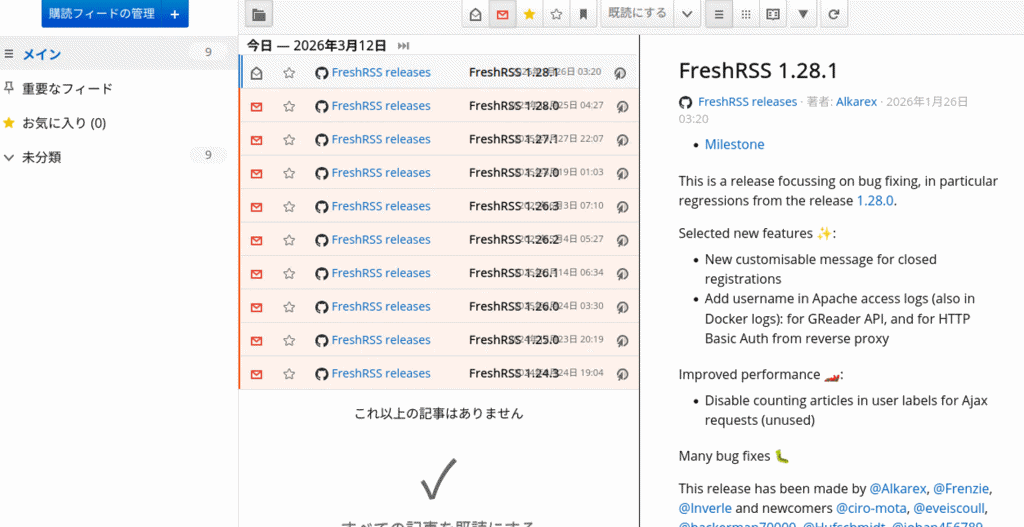Click the 既読にする button
The height and width of the screenshot is (527, 1024).
click(x=637, y=14)
